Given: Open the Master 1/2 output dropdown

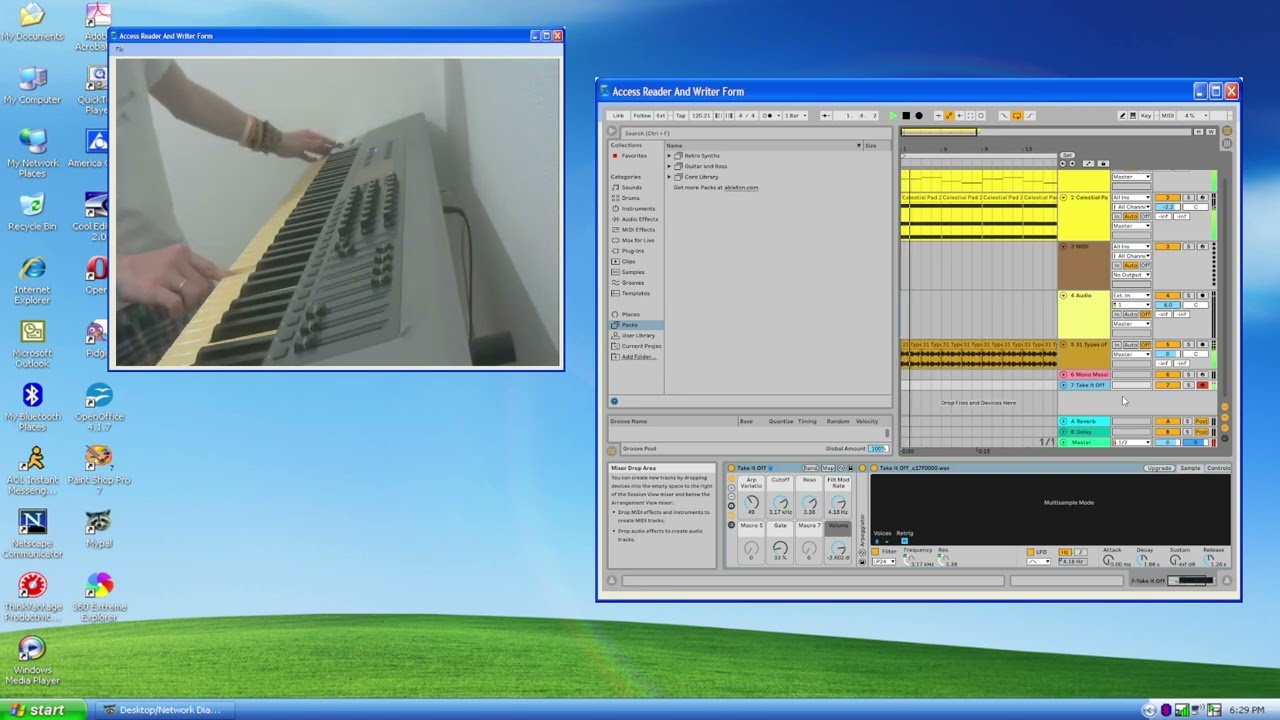Looking at the screenshot, I should 1131,442.
